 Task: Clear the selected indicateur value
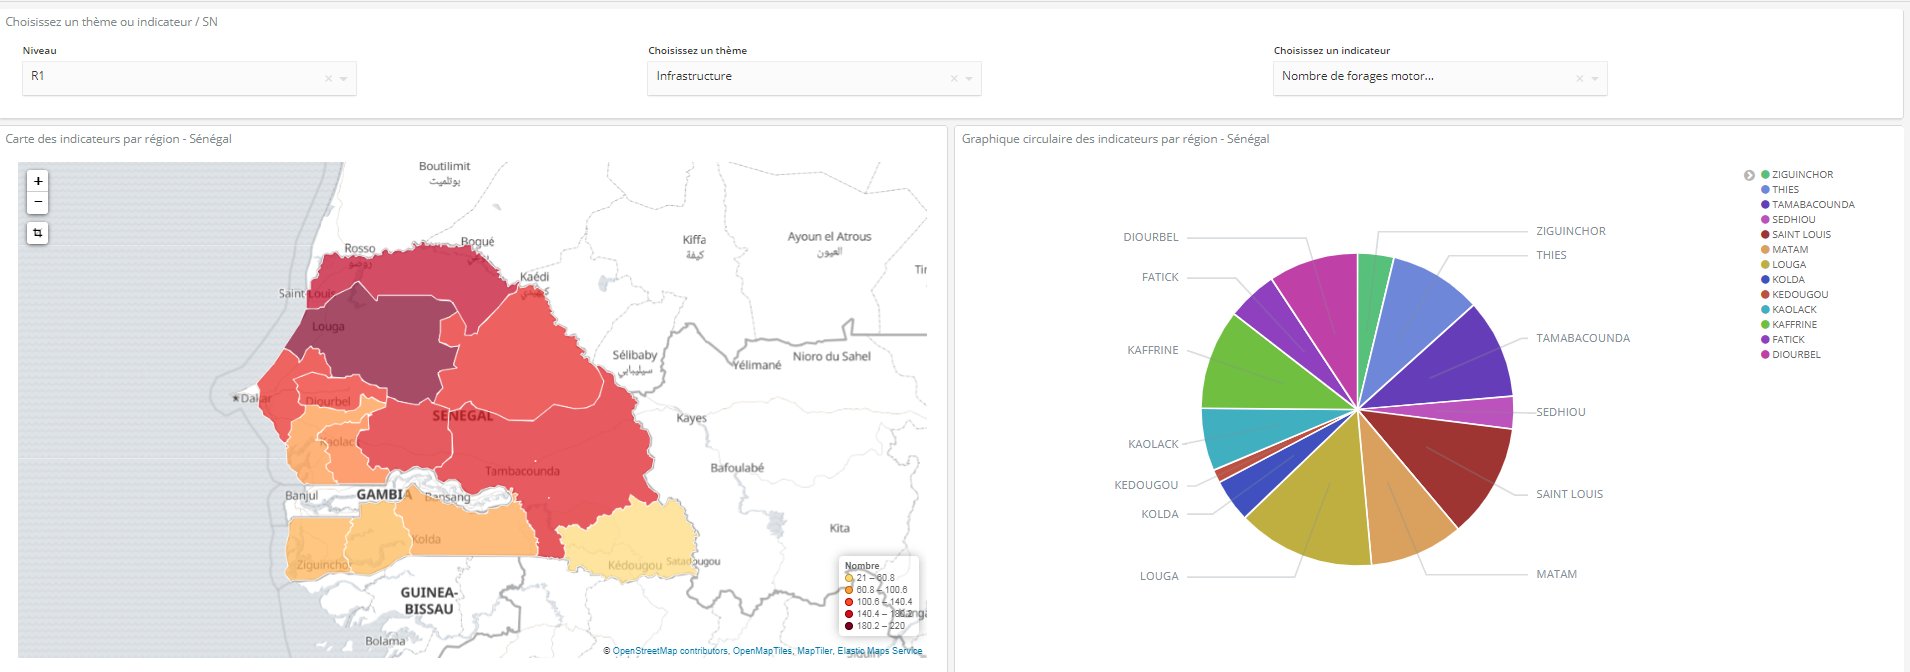coord(1579,78)
